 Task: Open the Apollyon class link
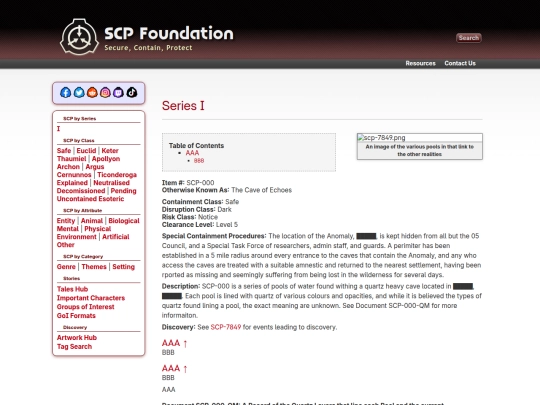(x=106, y=159)
